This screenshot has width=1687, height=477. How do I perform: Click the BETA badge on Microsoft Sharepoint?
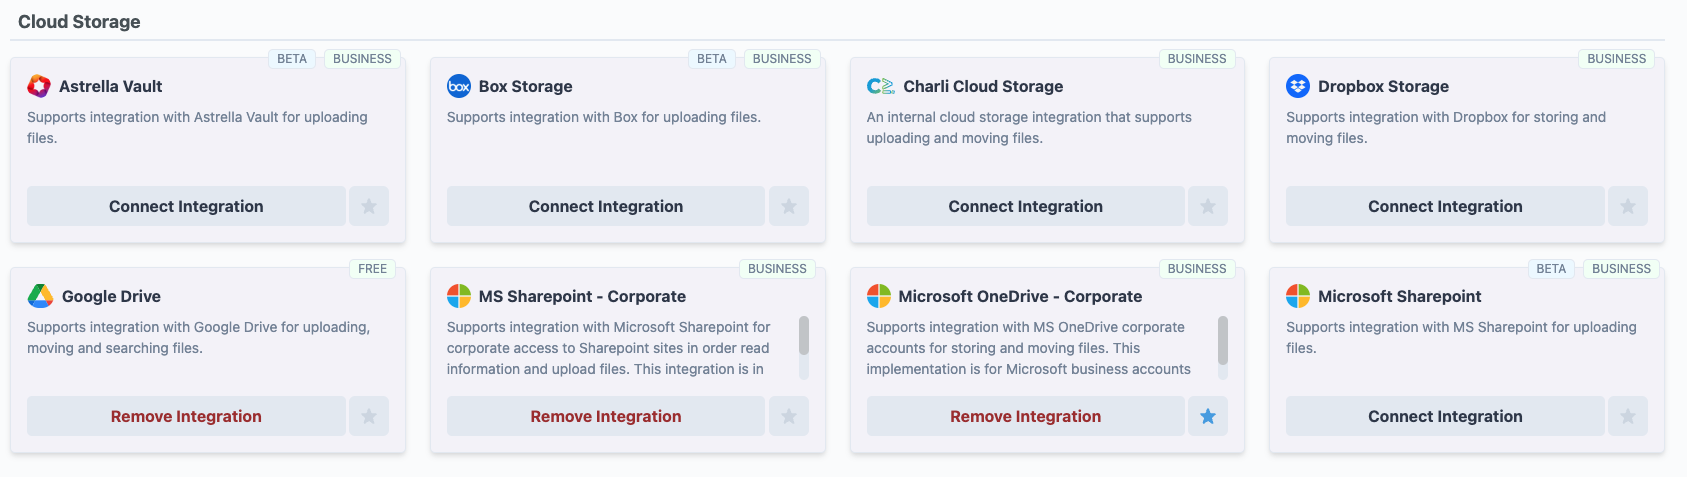pyautogui.click(x=1551, y=269)
